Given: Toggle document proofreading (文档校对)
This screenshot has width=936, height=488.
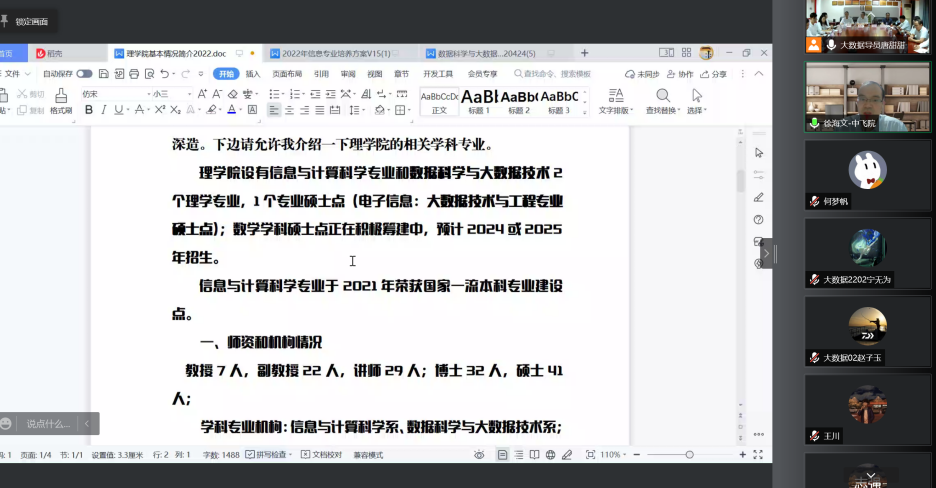Looking at the screenshot, I should (321, 455).
